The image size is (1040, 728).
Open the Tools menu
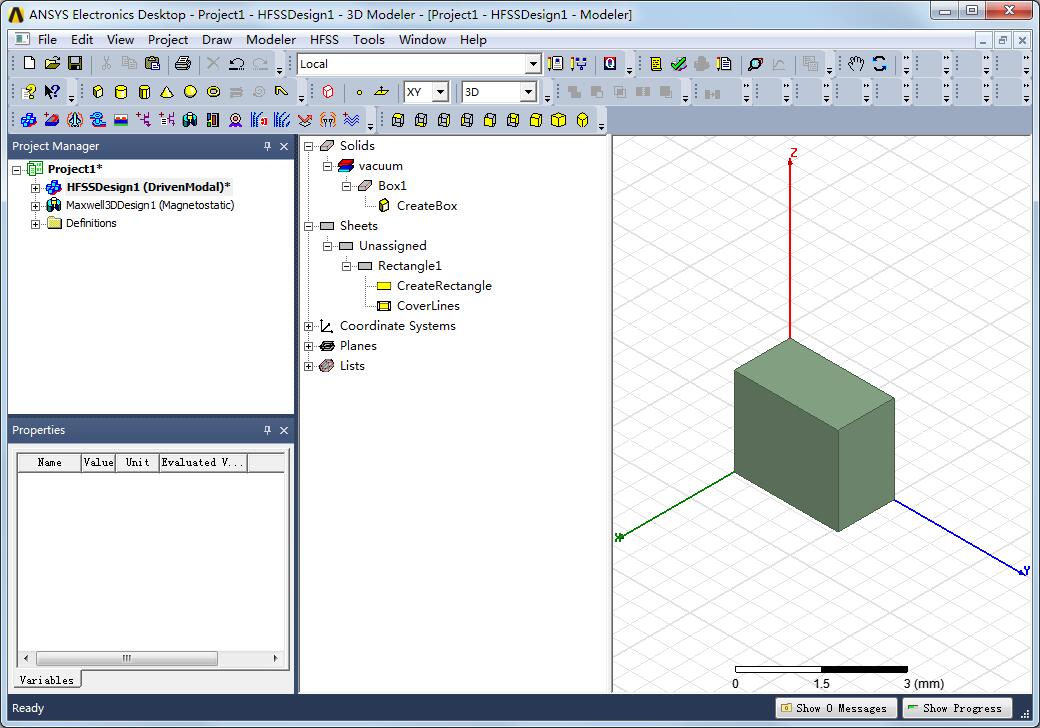[369, 40]
